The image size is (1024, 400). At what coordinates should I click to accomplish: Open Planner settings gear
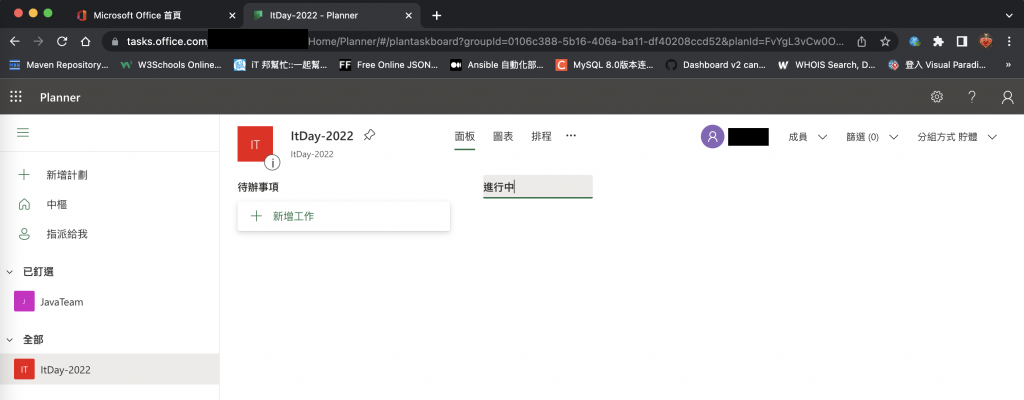pyautogui.click(x=936, y=97)
